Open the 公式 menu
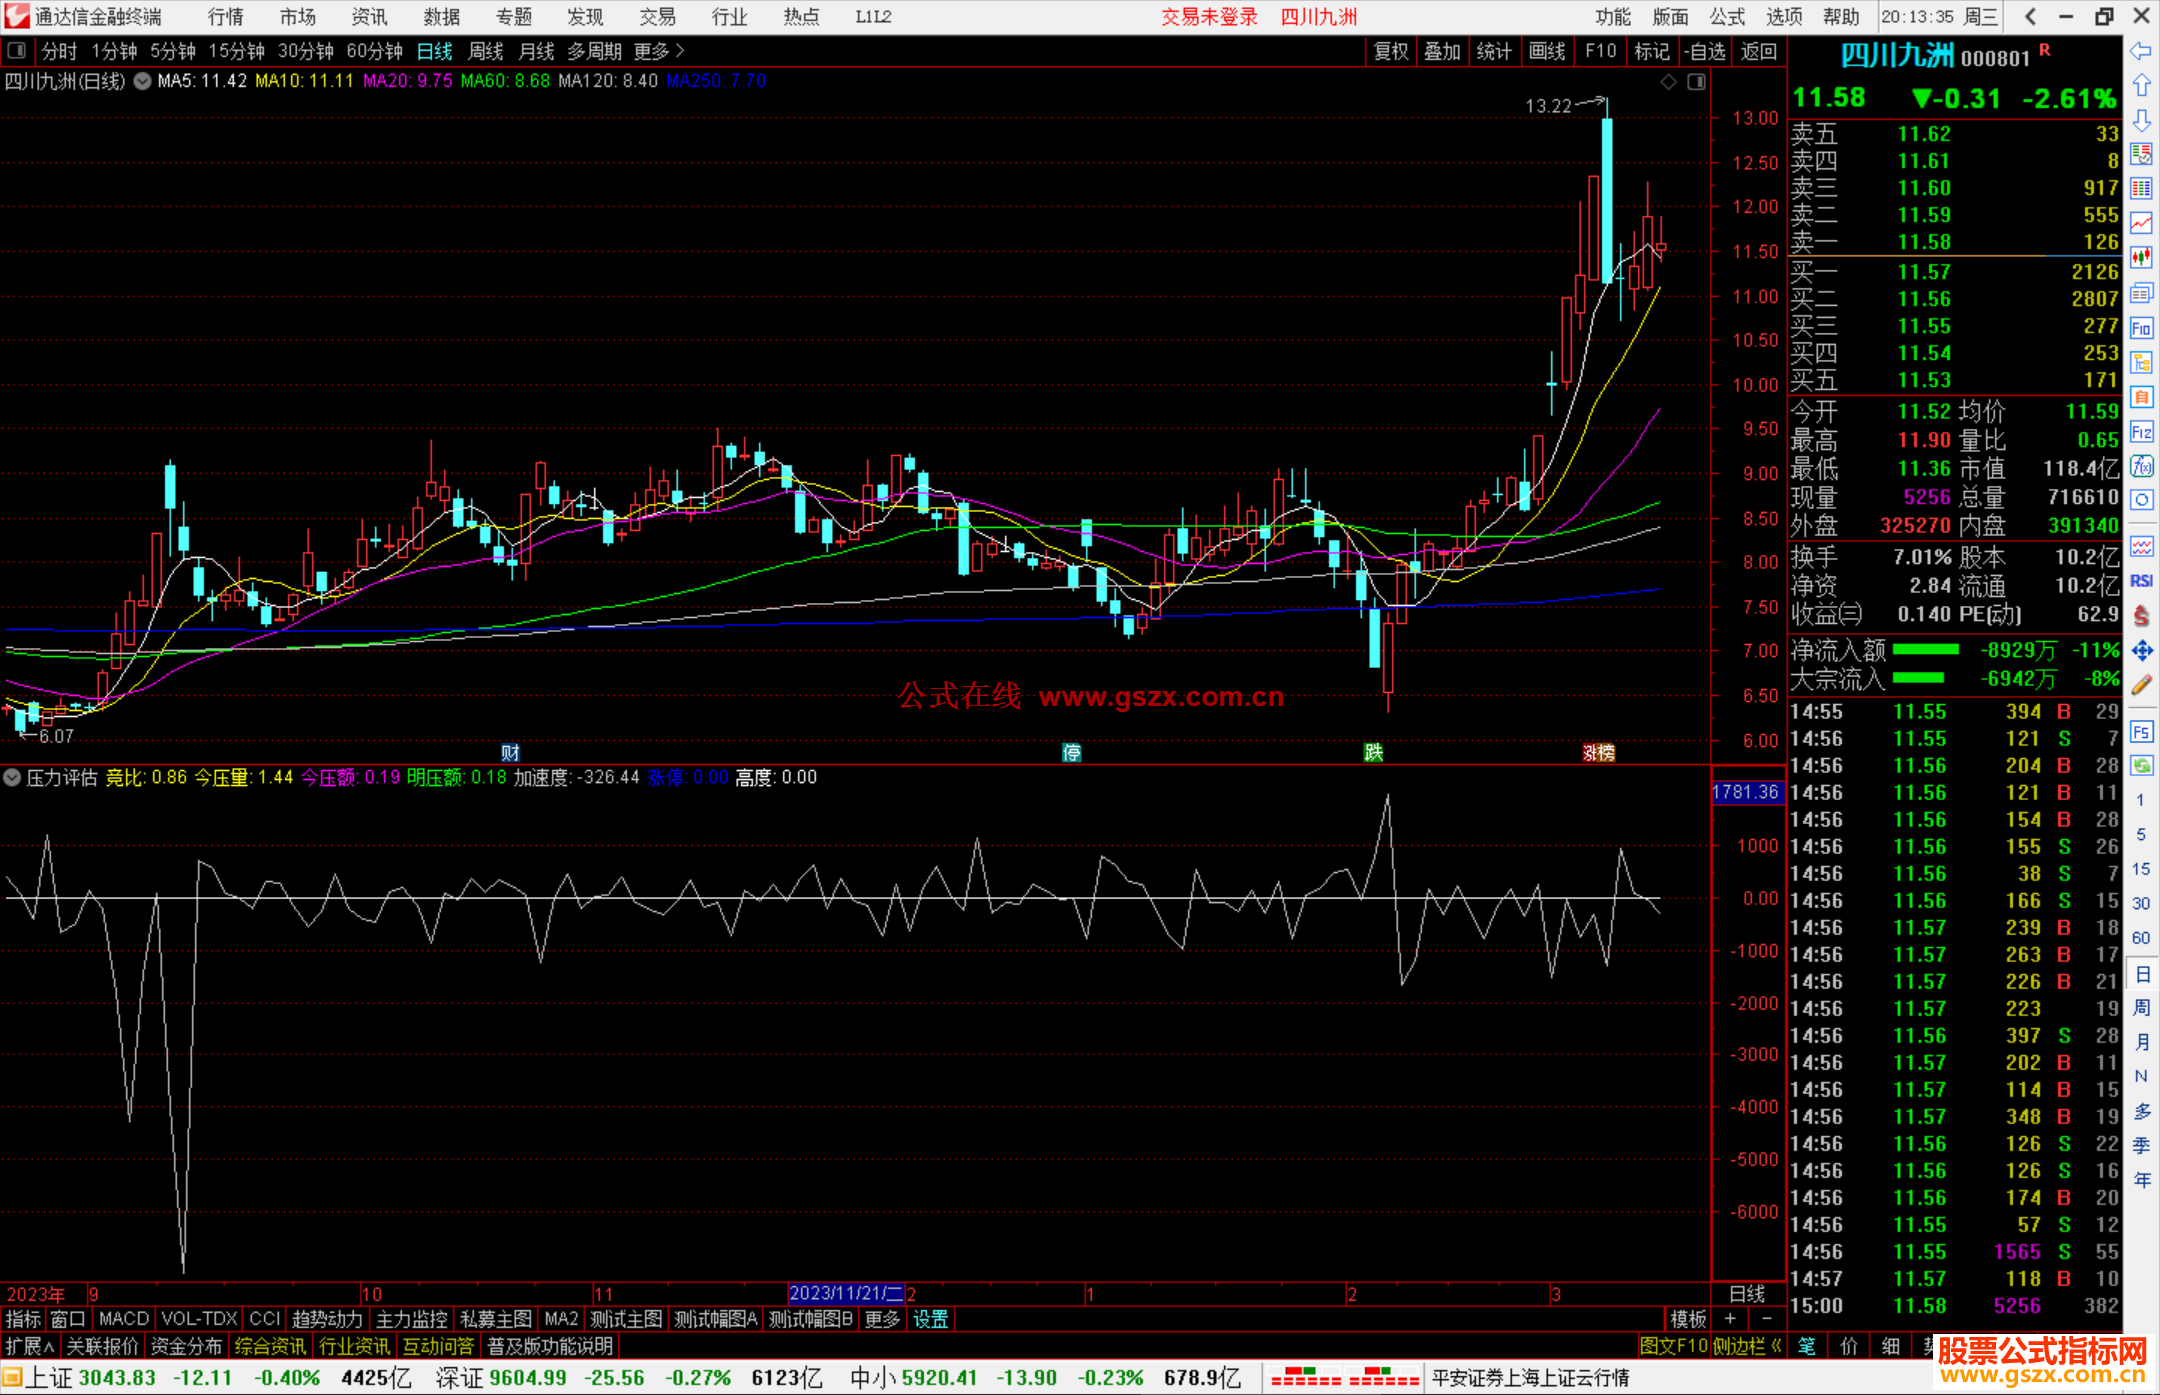Viewport: 2160px width, 1395px height. [x=1726, y=16]
